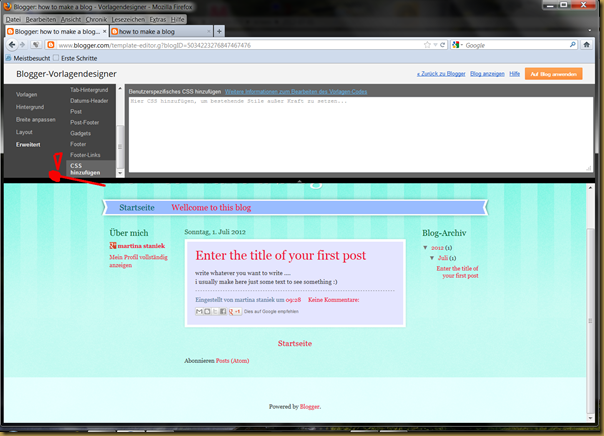The height and width of the screenshot is (436, 604).
Task: Click the profile icon beside martina staniek
Action: (x=113, y=245)
